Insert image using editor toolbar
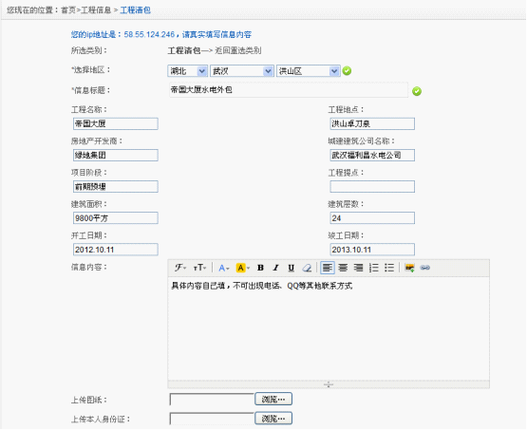This screenshot has height=430, width=527. [410, 268]
